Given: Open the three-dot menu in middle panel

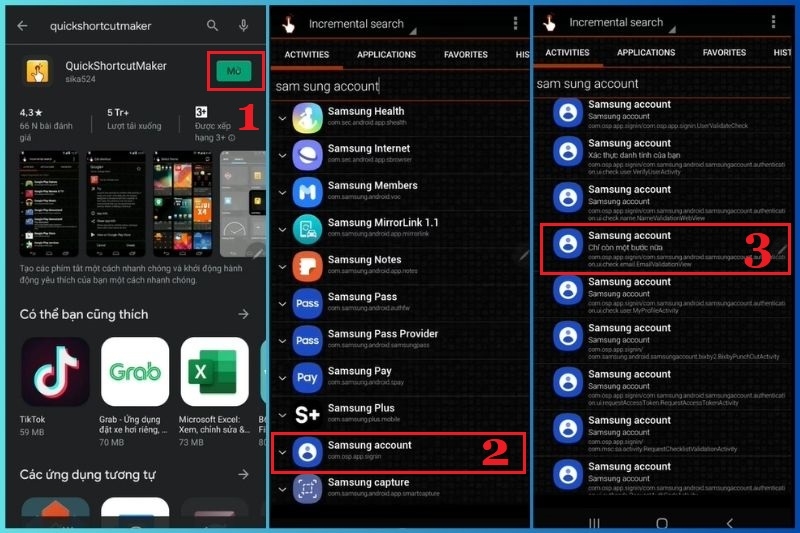Looking at the screenshot, I should (x=515, y=23).
